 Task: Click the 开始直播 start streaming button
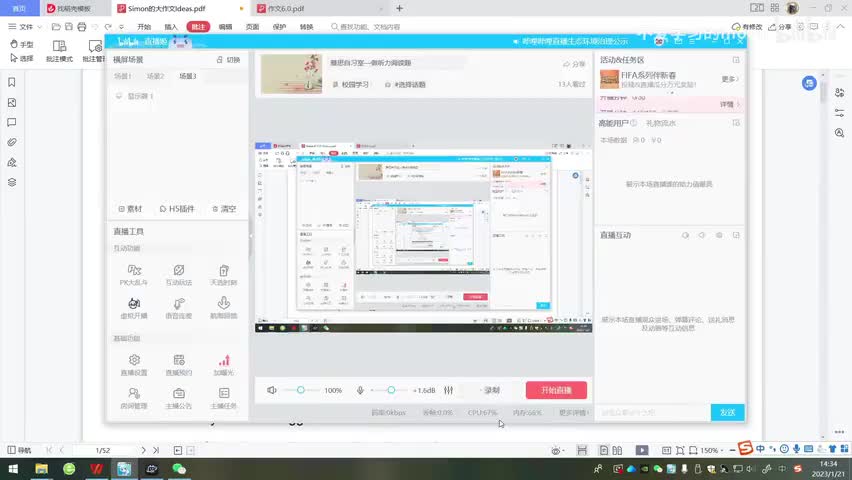point(556,390)
